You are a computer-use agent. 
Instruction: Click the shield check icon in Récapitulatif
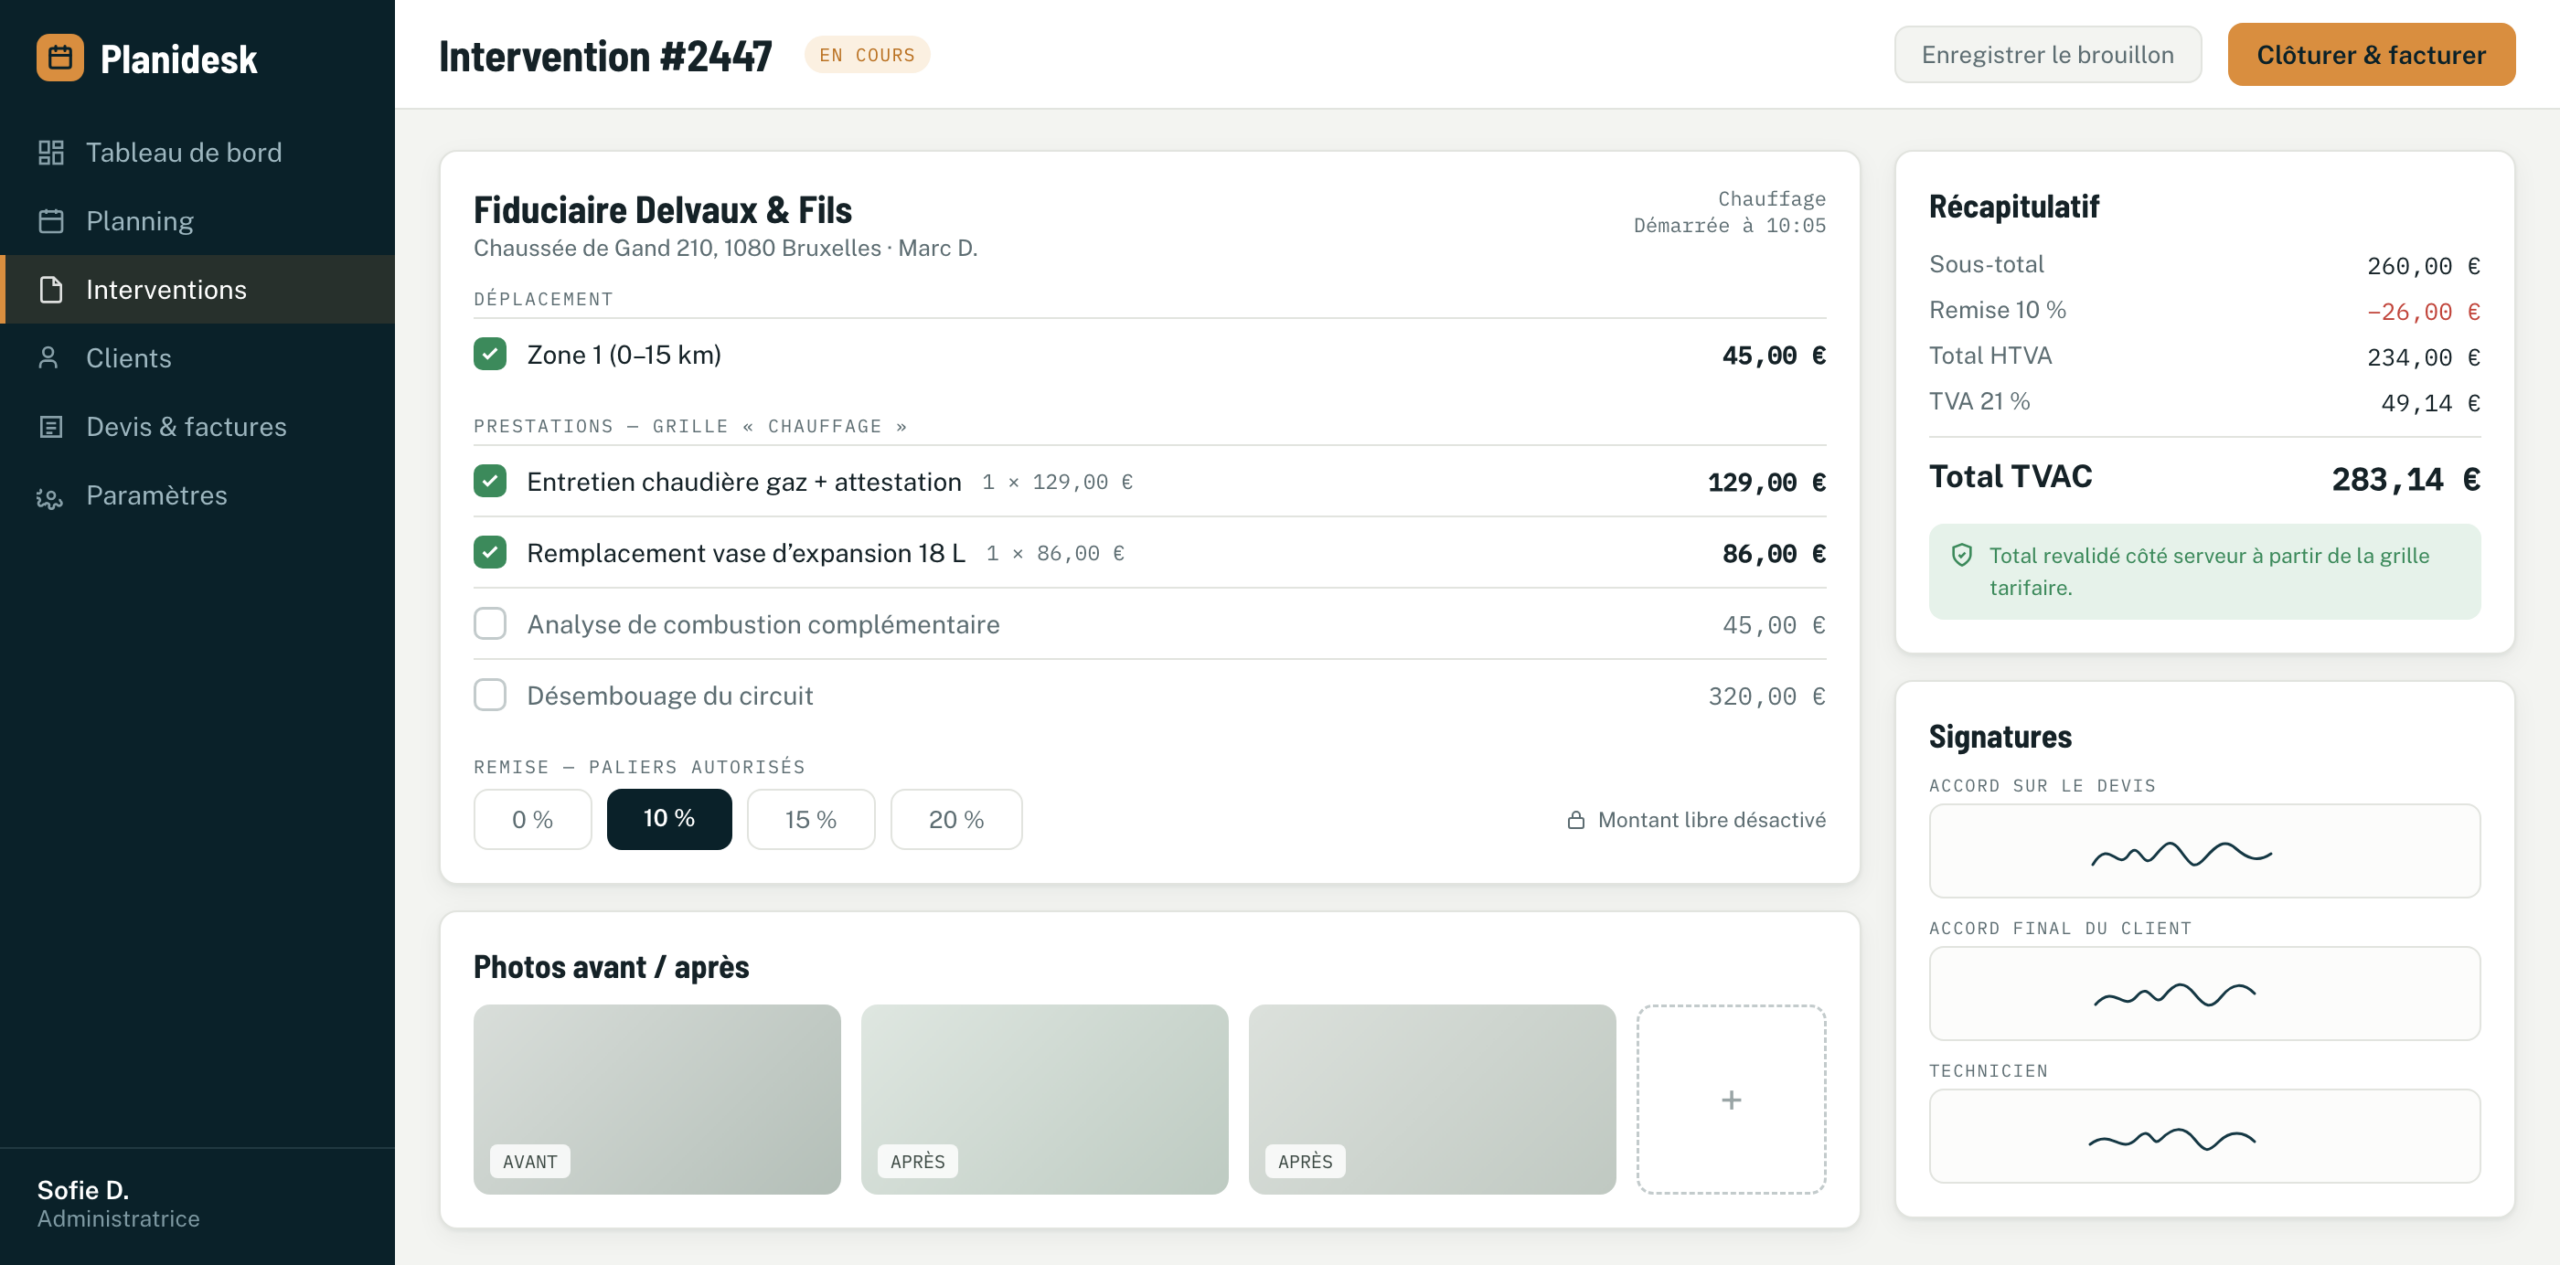pyautogui.click(x=1962, y=555)
